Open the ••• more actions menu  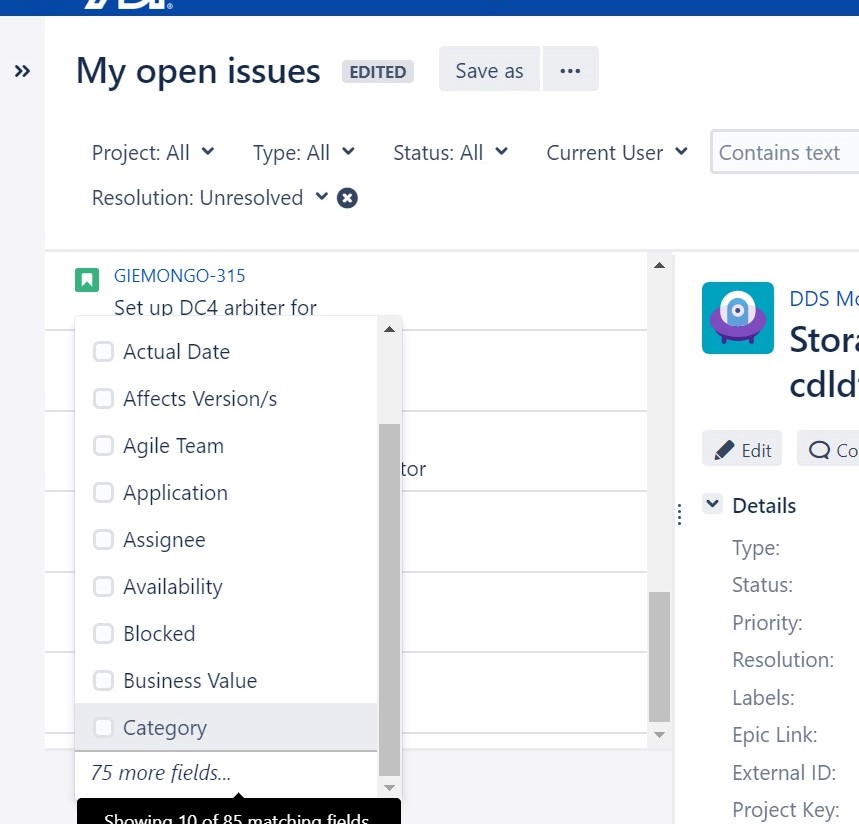coord(570,69)
